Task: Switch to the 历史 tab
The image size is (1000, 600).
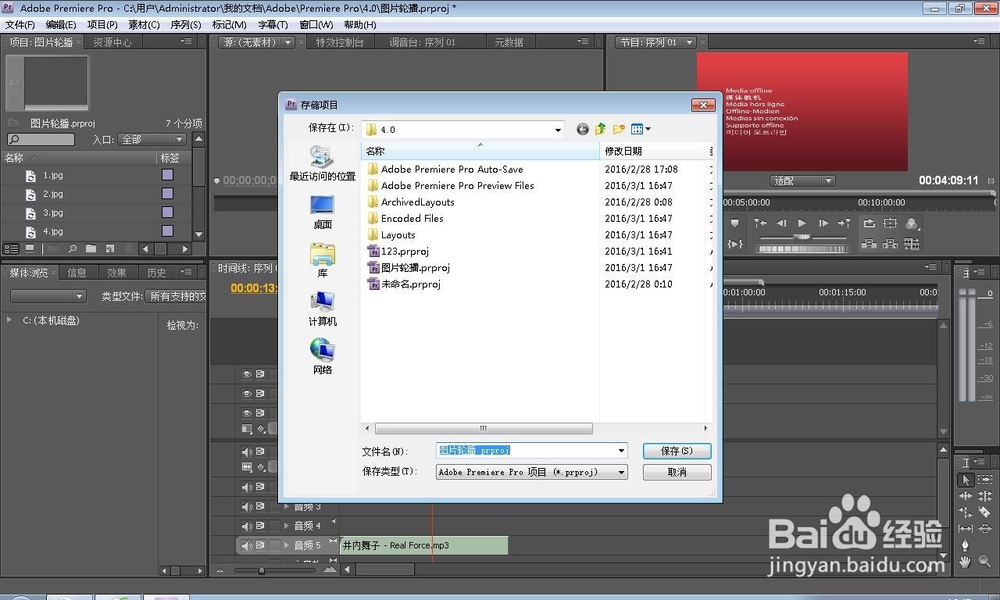Action: 156,273
